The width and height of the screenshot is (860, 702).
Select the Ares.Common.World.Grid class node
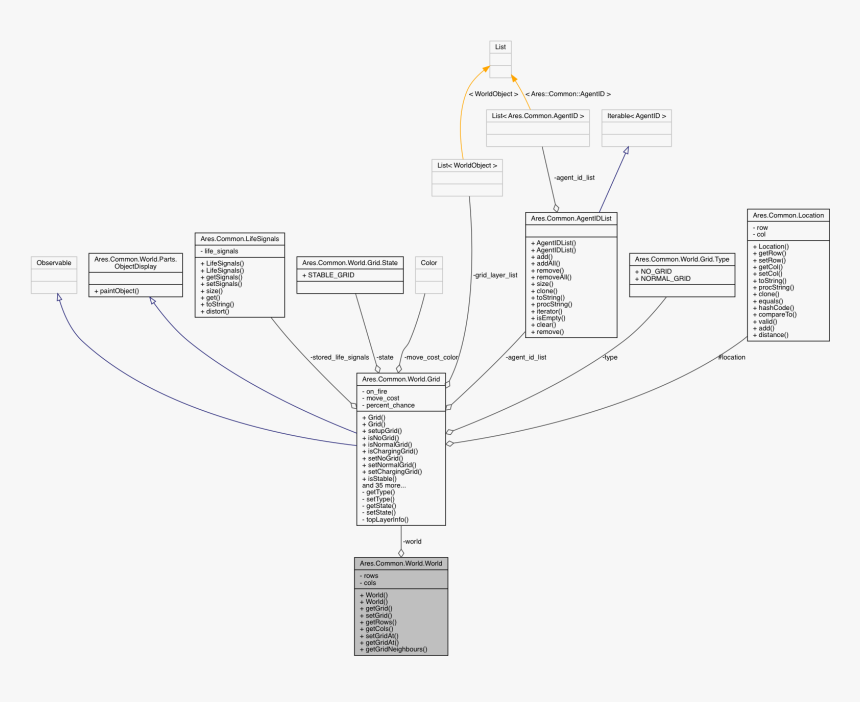tap(399, 379)
